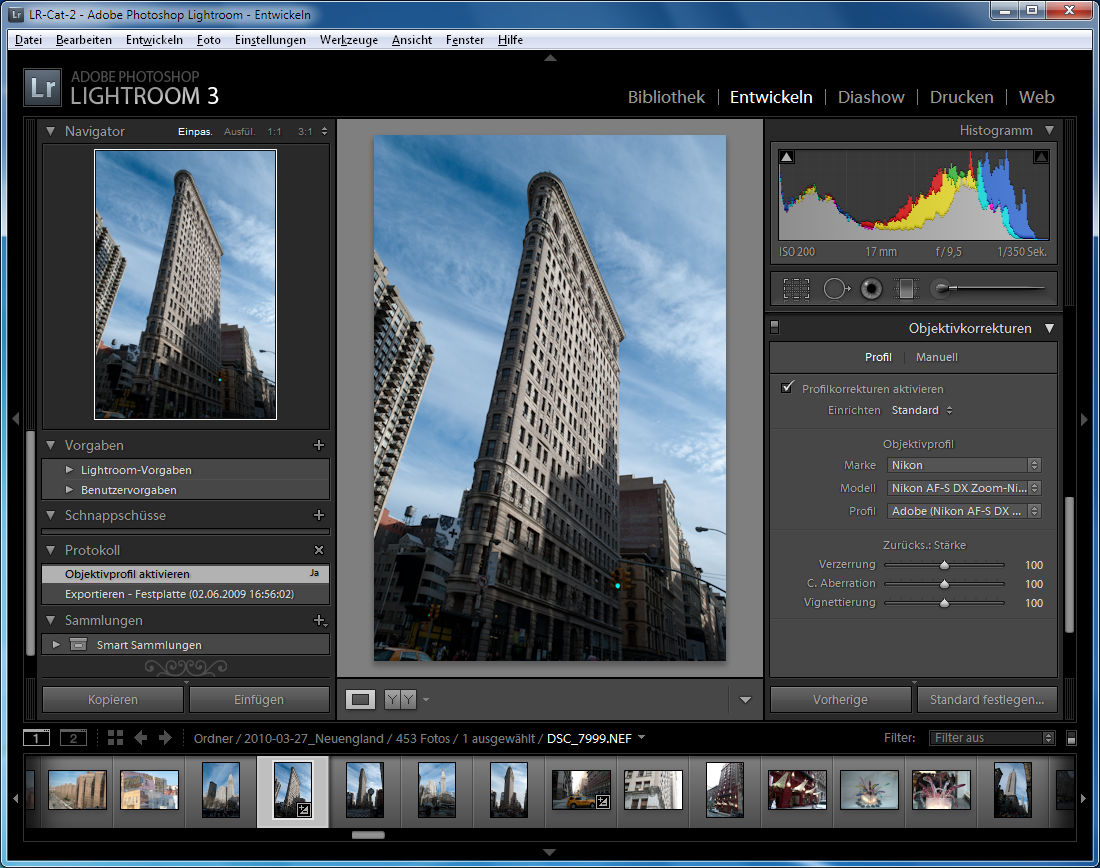This screenshot has width=1100, height=868.
Task: Select the Adjustment Brush tool icon
Action: click(940, 289)
